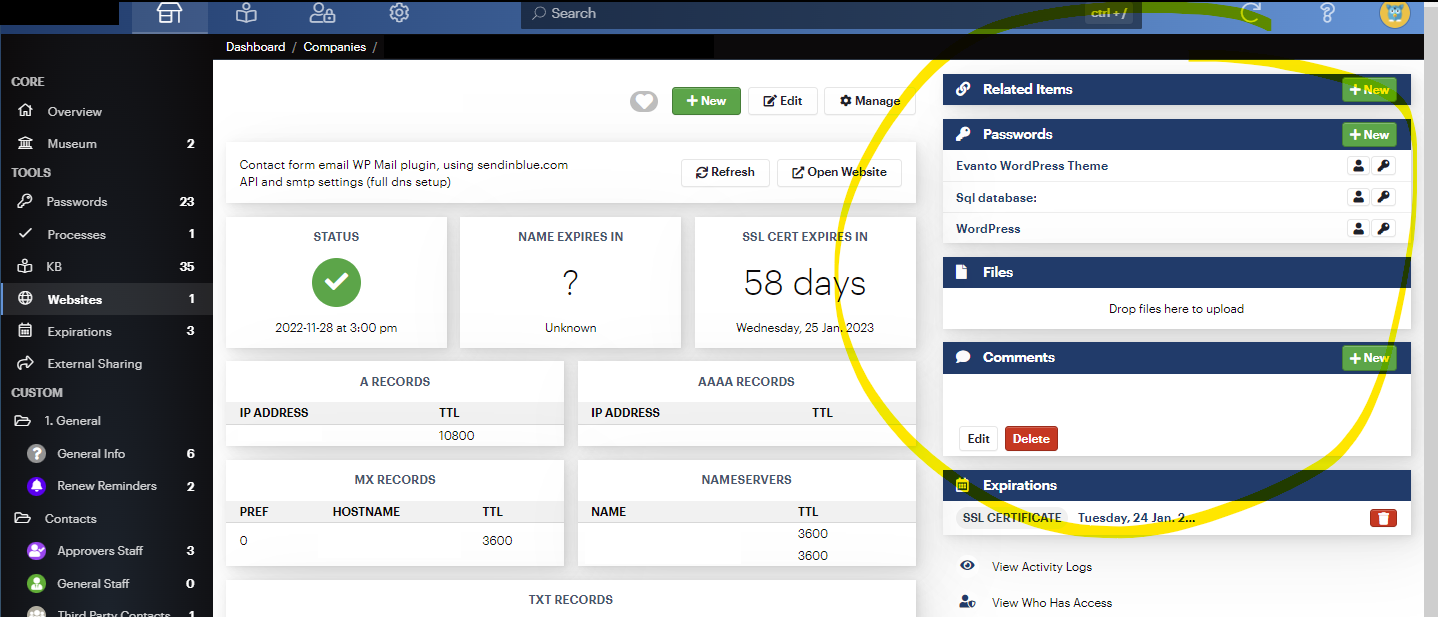The image size is (1438, 617).
Task: Open the help question mark icon
Action: pos(1328,13)
